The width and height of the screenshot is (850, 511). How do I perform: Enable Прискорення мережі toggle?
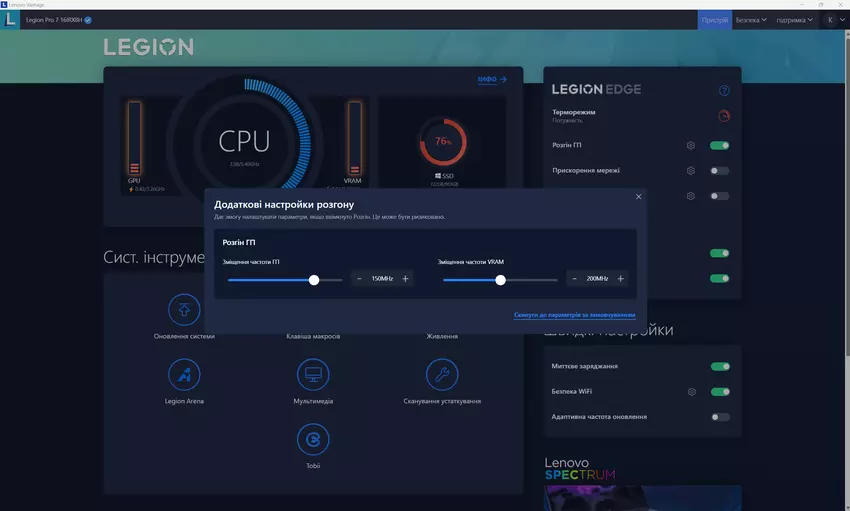(x=719, y=171)
